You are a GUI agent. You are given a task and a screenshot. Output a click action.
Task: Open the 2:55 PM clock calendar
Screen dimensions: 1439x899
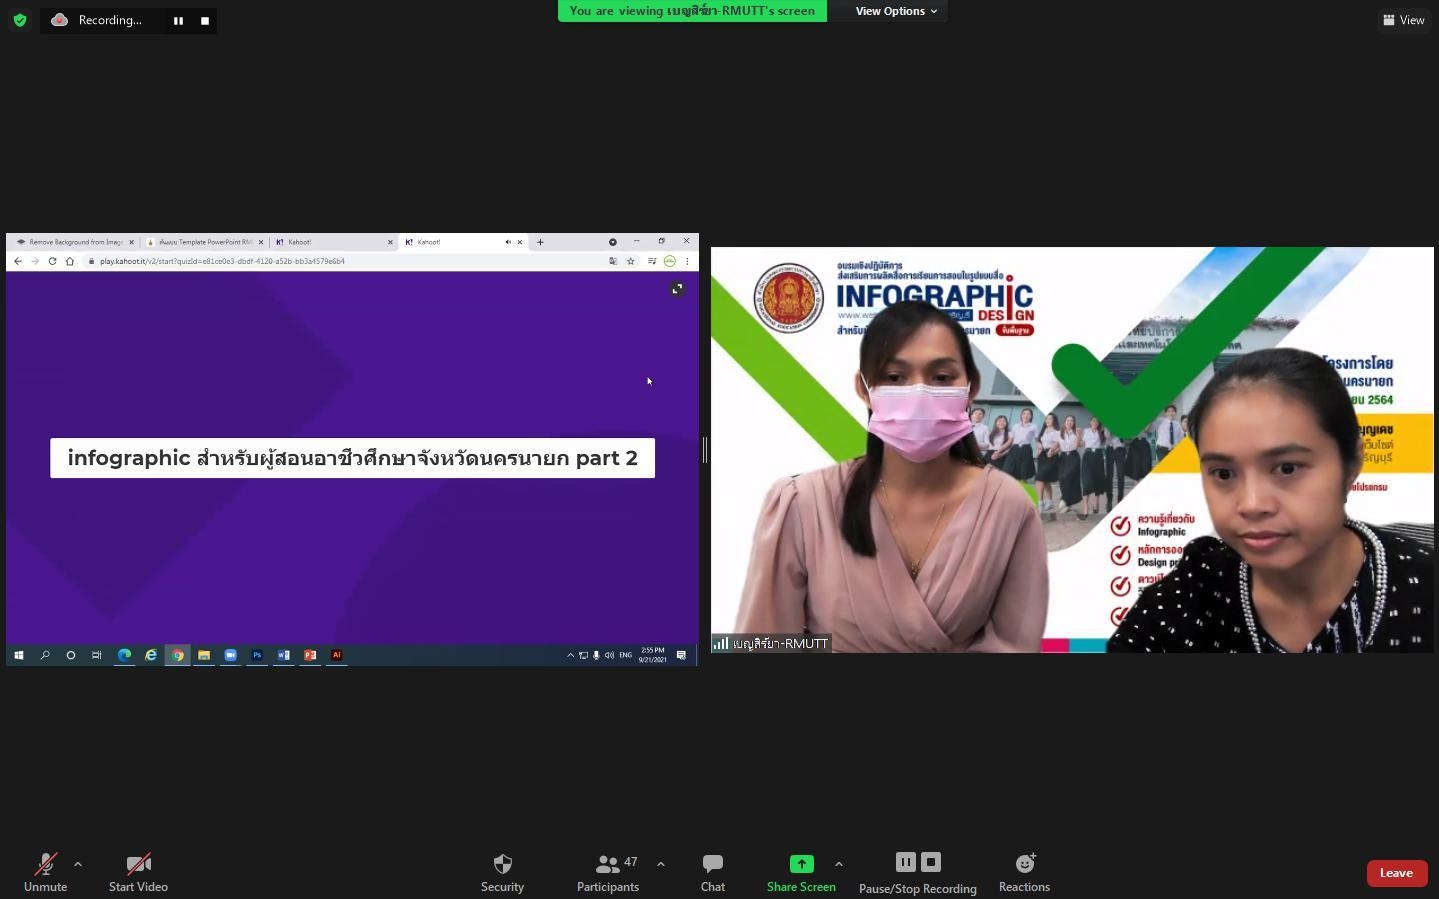tap(653, 655)
